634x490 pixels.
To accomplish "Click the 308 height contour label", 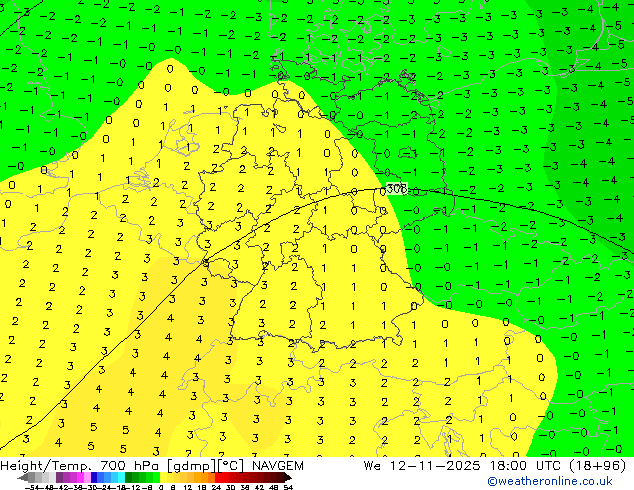I will pos(396,188).
